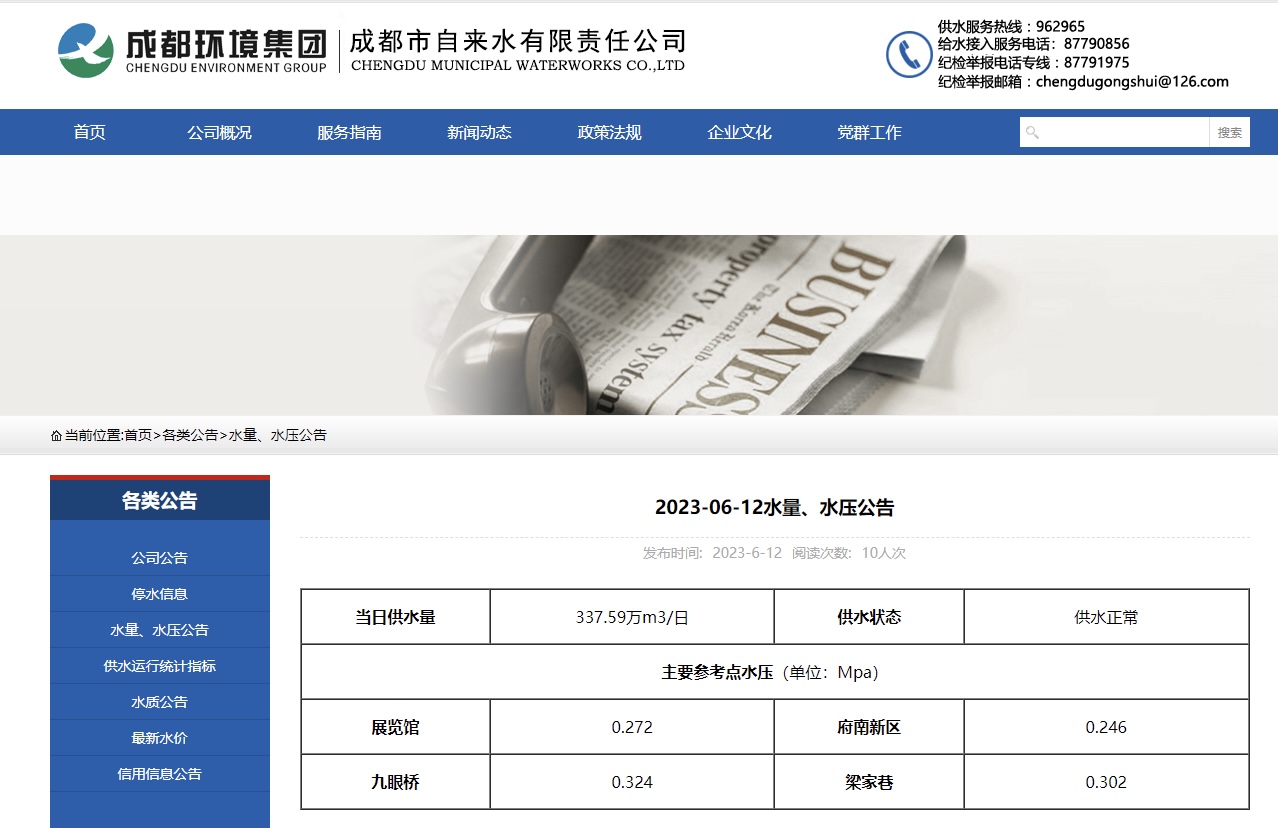The height and width of the screenshot is (828, 1278).
Task: Click the chengdugongshui@126.com email text
Action: click(x=1132, y=81)
